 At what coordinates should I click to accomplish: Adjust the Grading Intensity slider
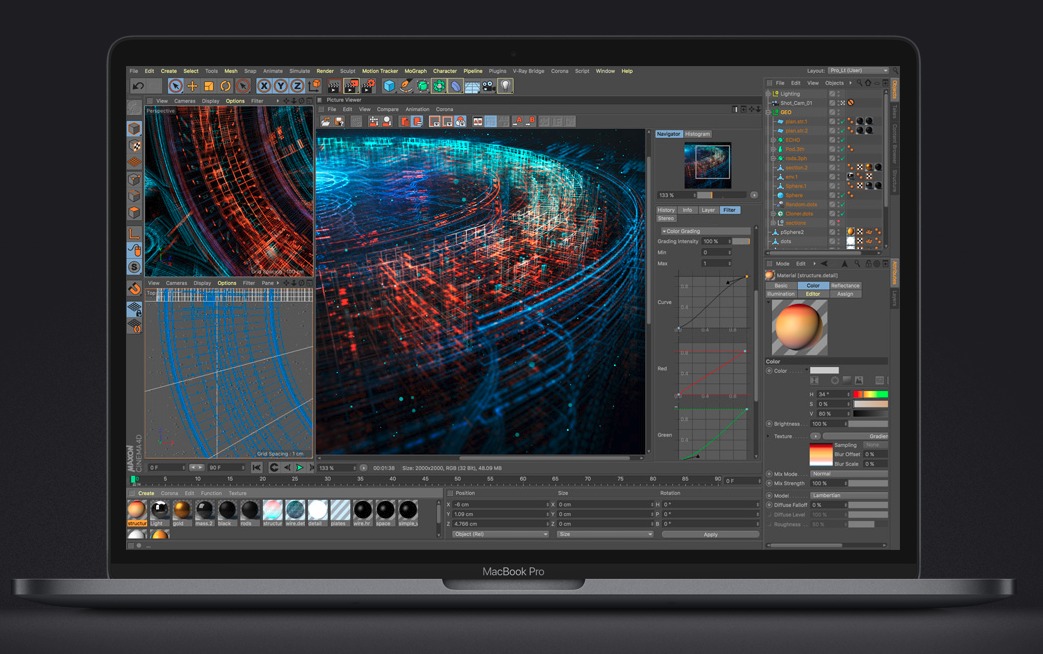coord(741,242)
